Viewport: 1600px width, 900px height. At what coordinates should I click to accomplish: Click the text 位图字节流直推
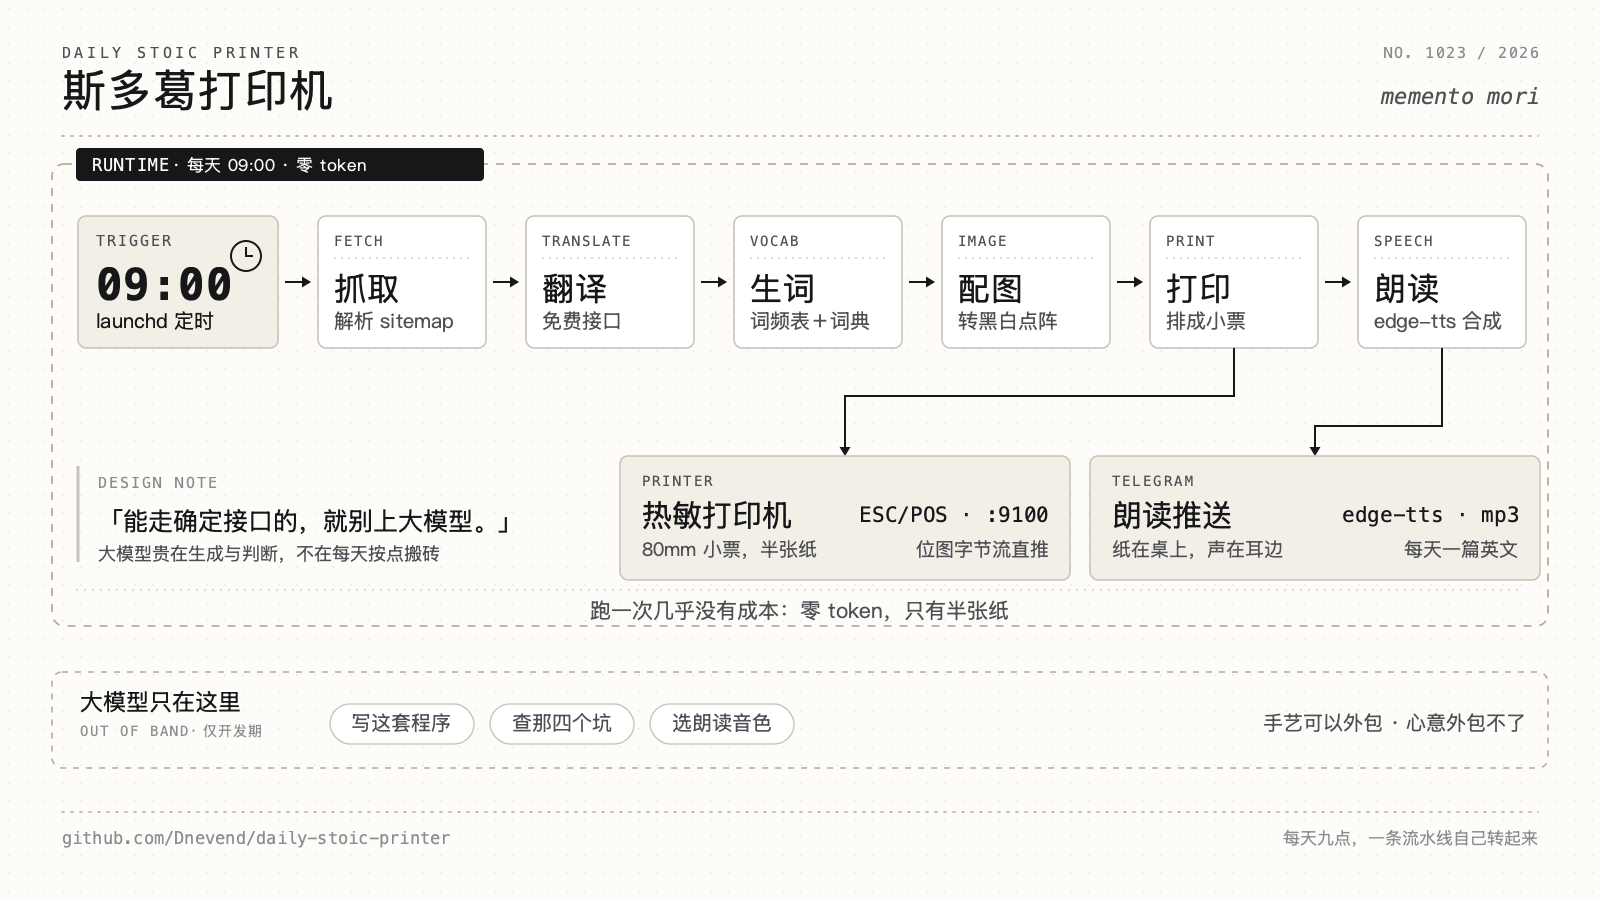[982, 550]
